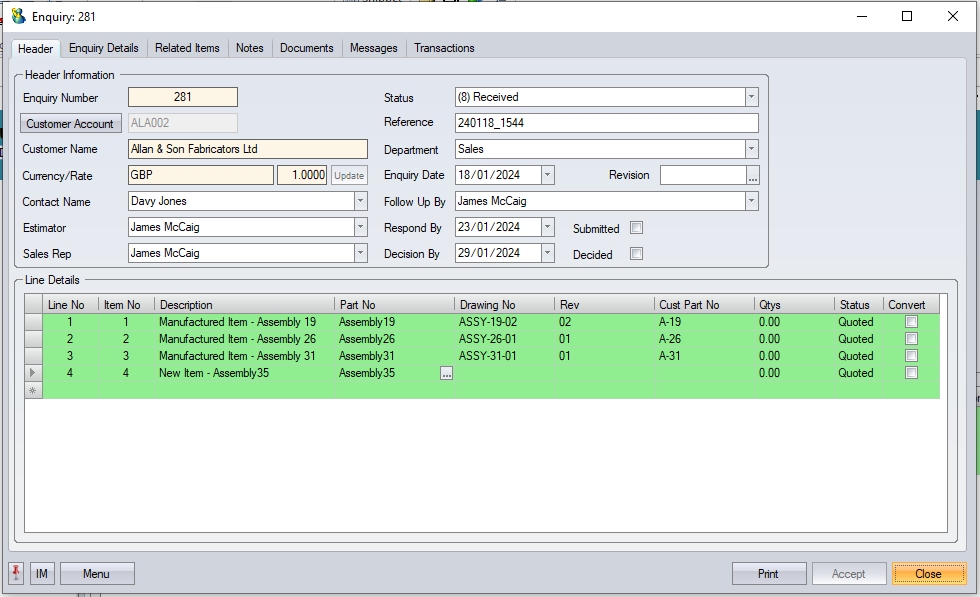This screenshot has width=980, height=597.
Task: Click the ellipsis button in Assembly35 part cell
Action: click(x=446, y=373)
